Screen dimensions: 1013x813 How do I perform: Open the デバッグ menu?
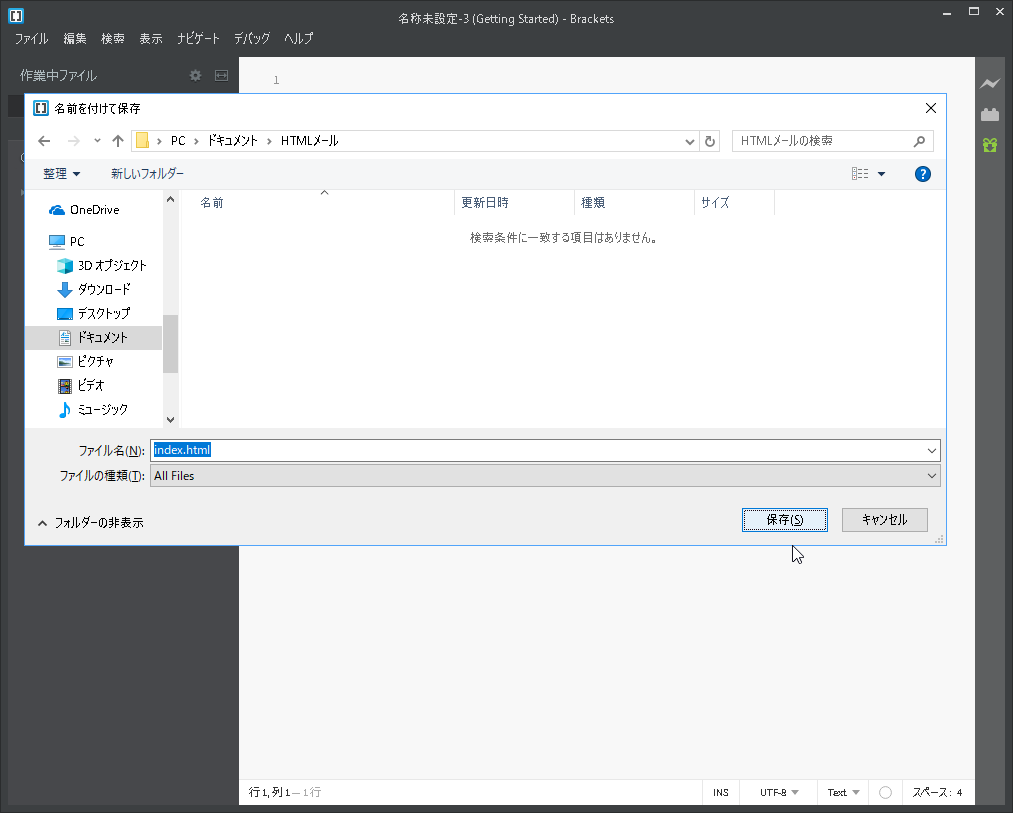click(x=252, y=38)
